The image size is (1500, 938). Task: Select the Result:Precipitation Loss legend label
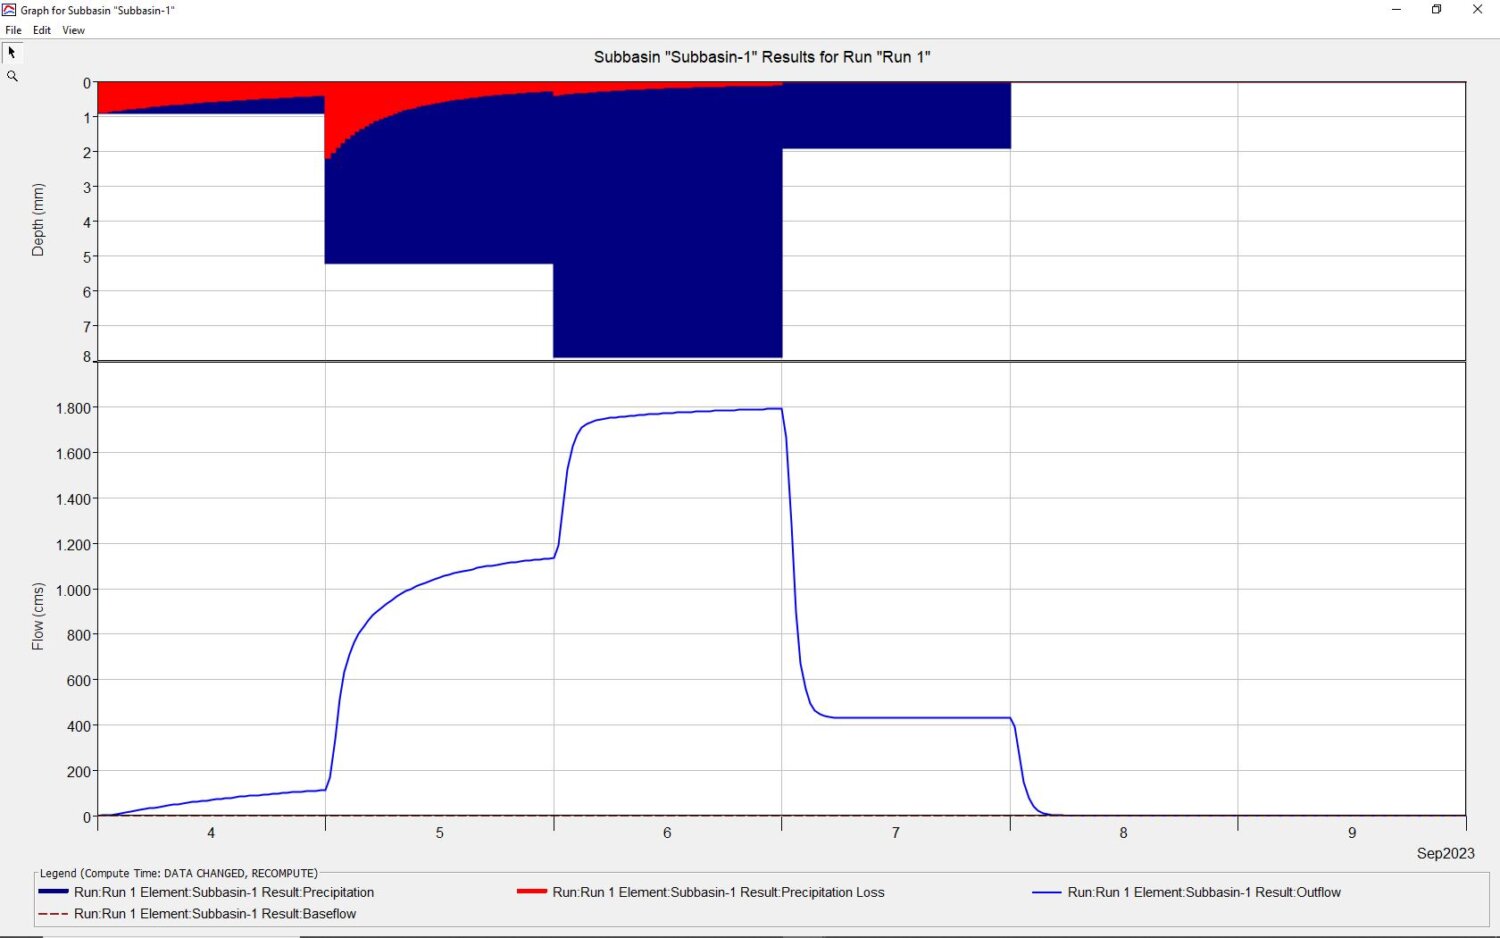718,892
